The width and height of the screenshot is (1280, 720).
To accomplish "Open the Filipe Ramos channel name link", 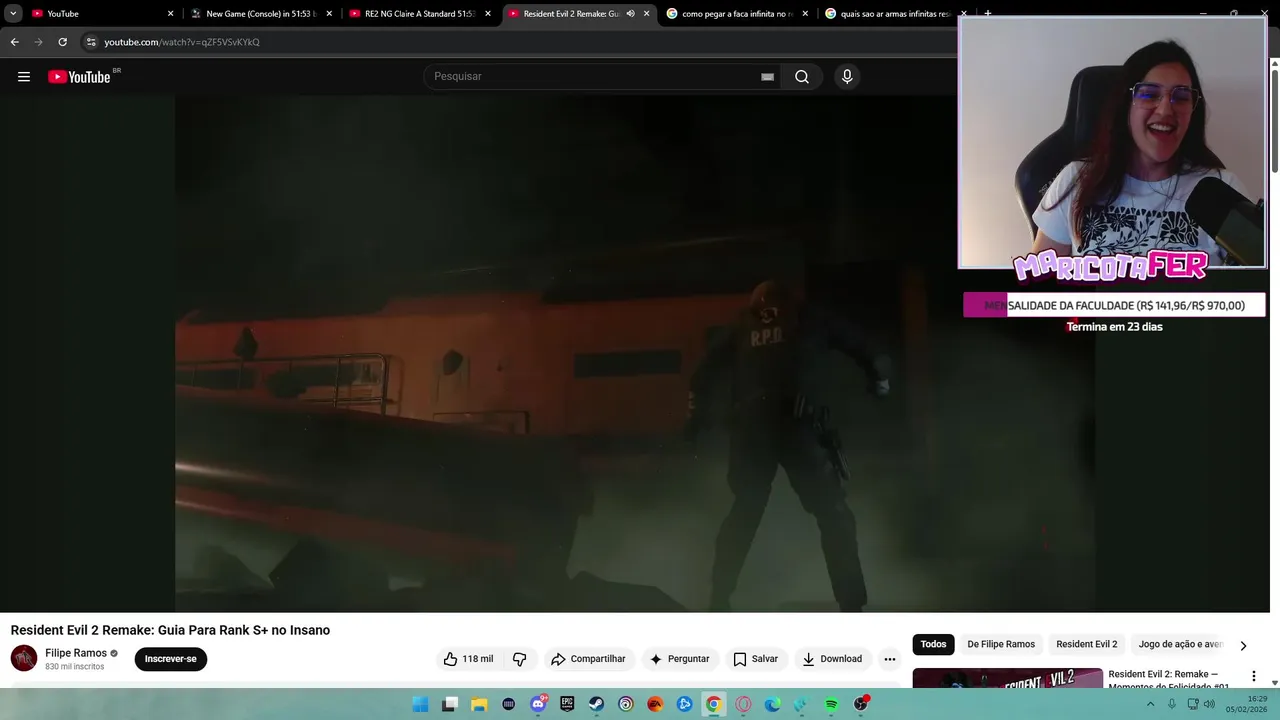I will click(76, 653).
